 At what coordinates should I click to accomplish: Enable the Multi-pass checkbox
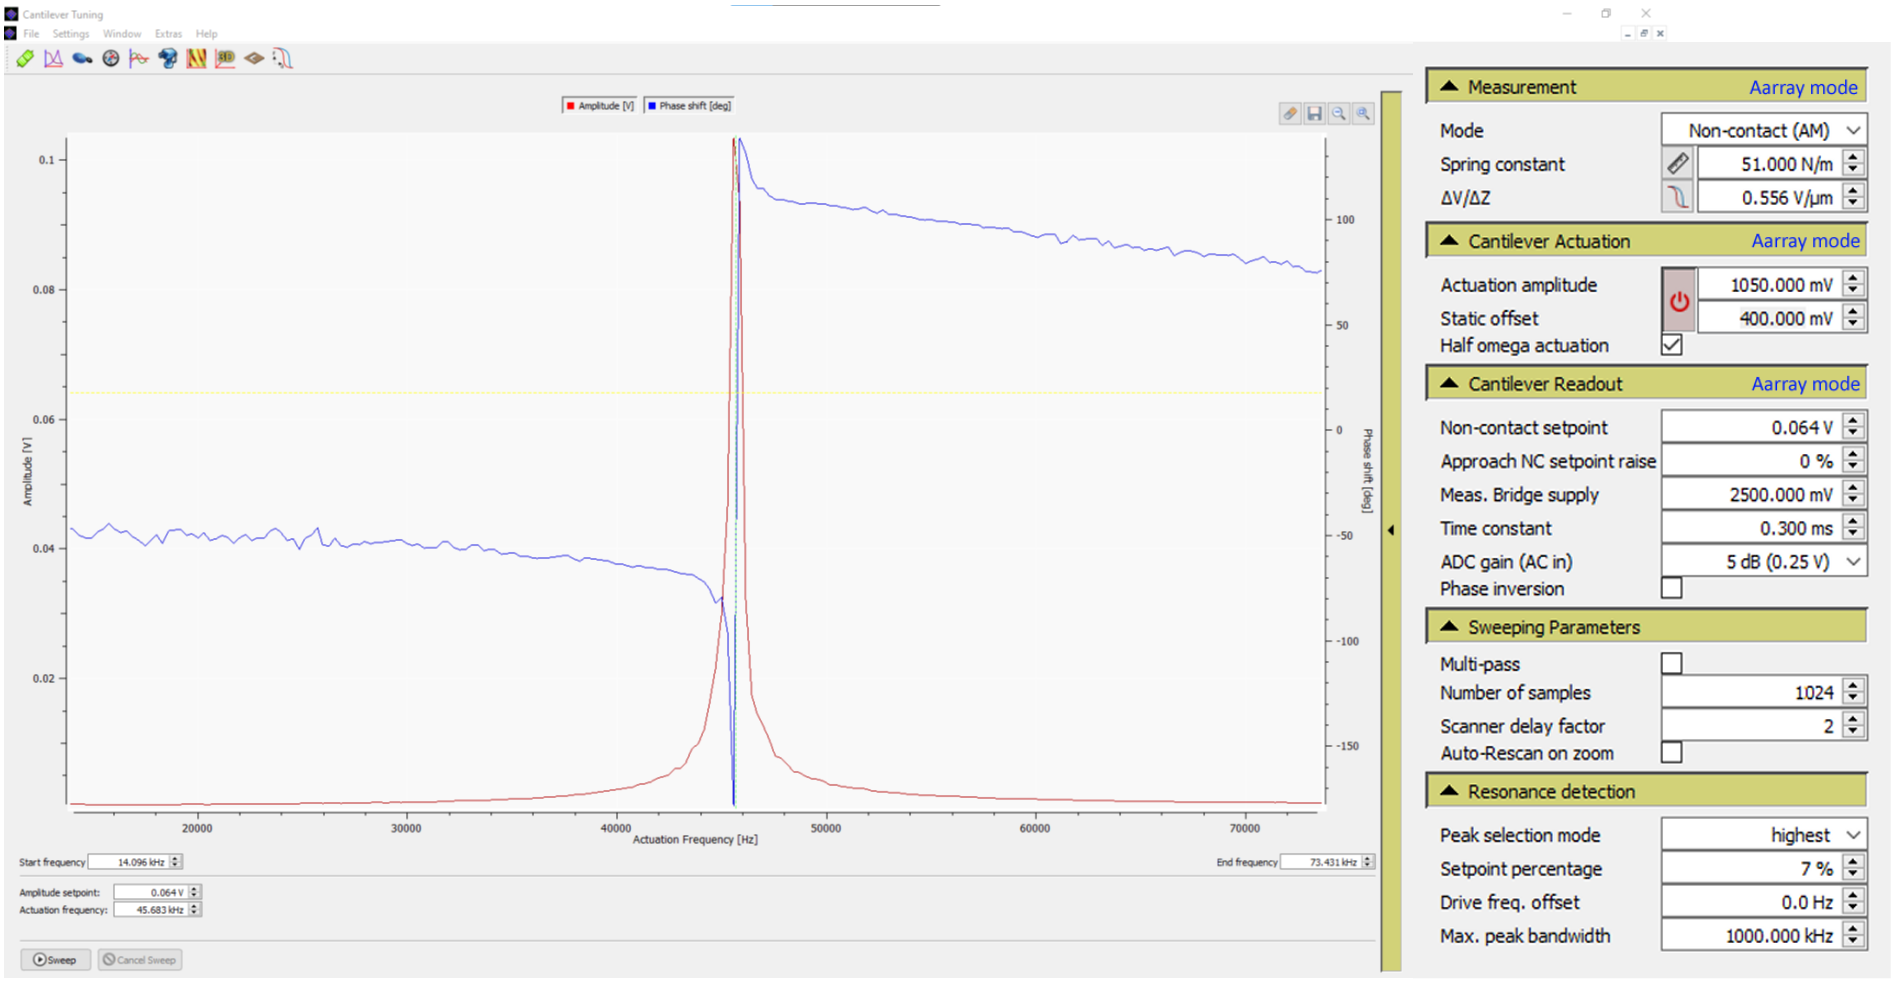pos(1672,664)
